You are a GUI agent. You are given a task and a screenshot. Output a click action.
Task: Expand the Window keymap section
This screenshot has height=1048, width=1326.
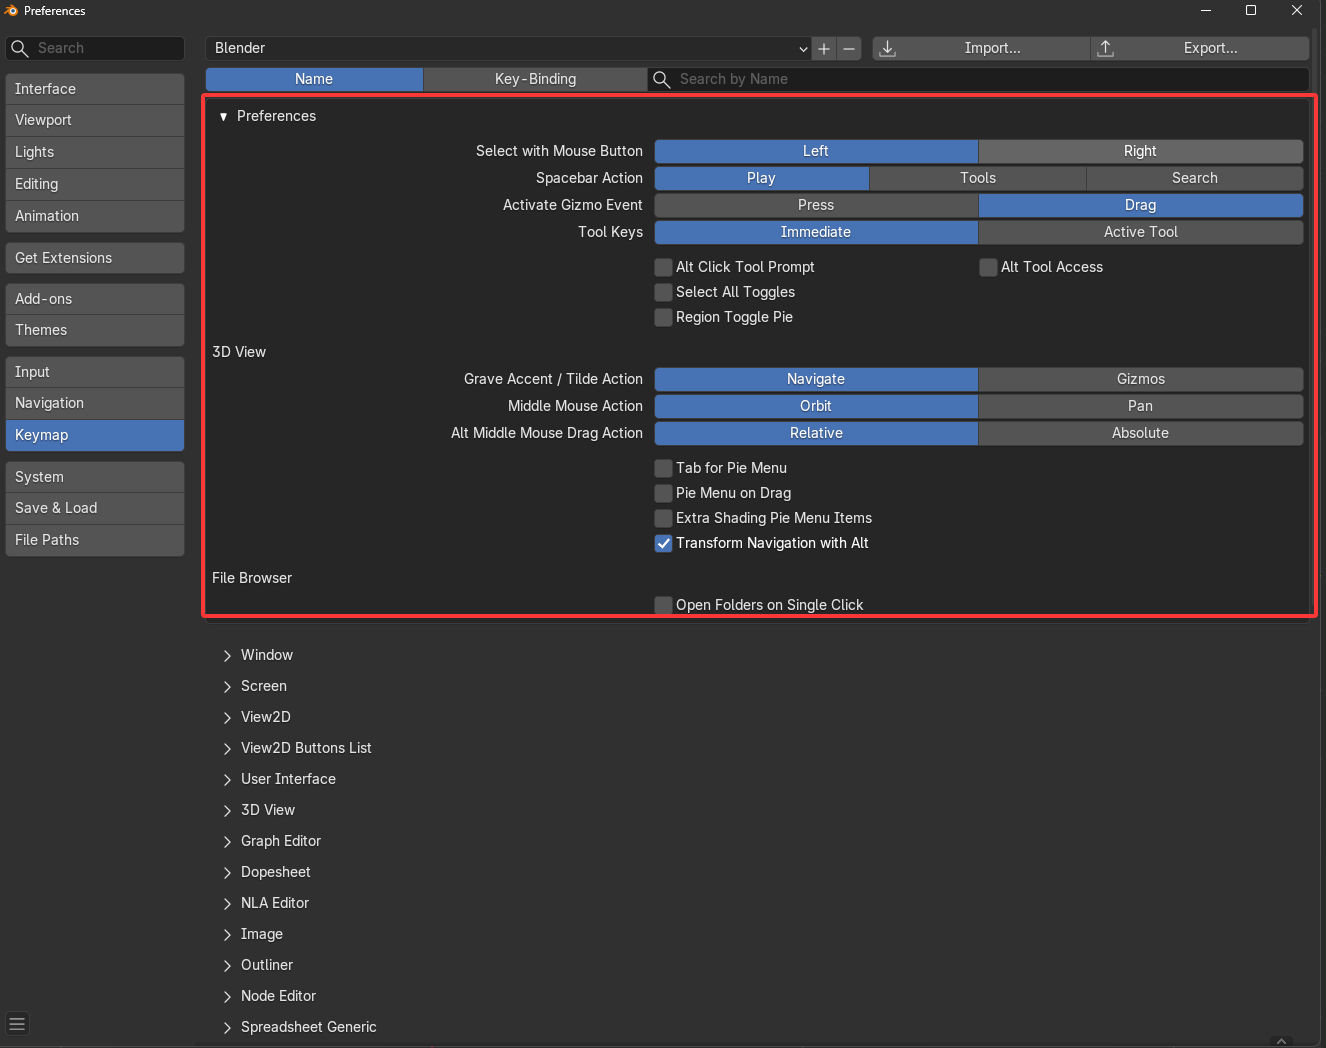[x=228, y=656]
